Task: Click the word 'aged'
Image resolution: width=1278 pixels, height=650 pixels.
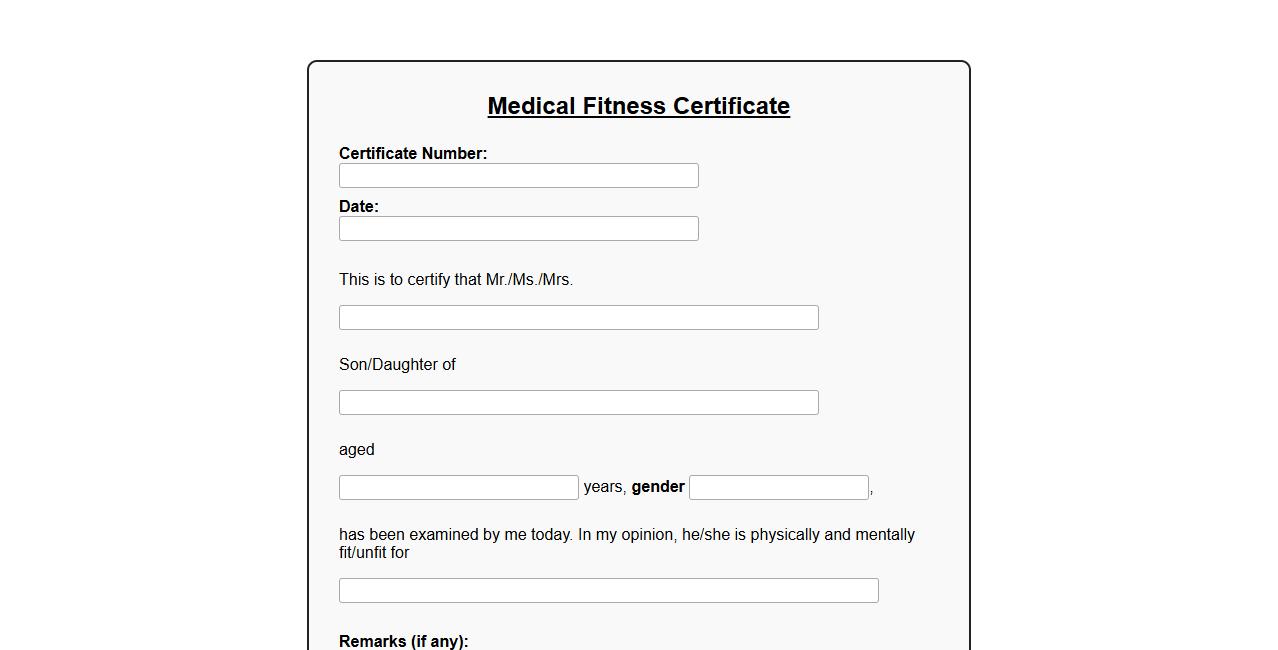Action: point(356,450)
